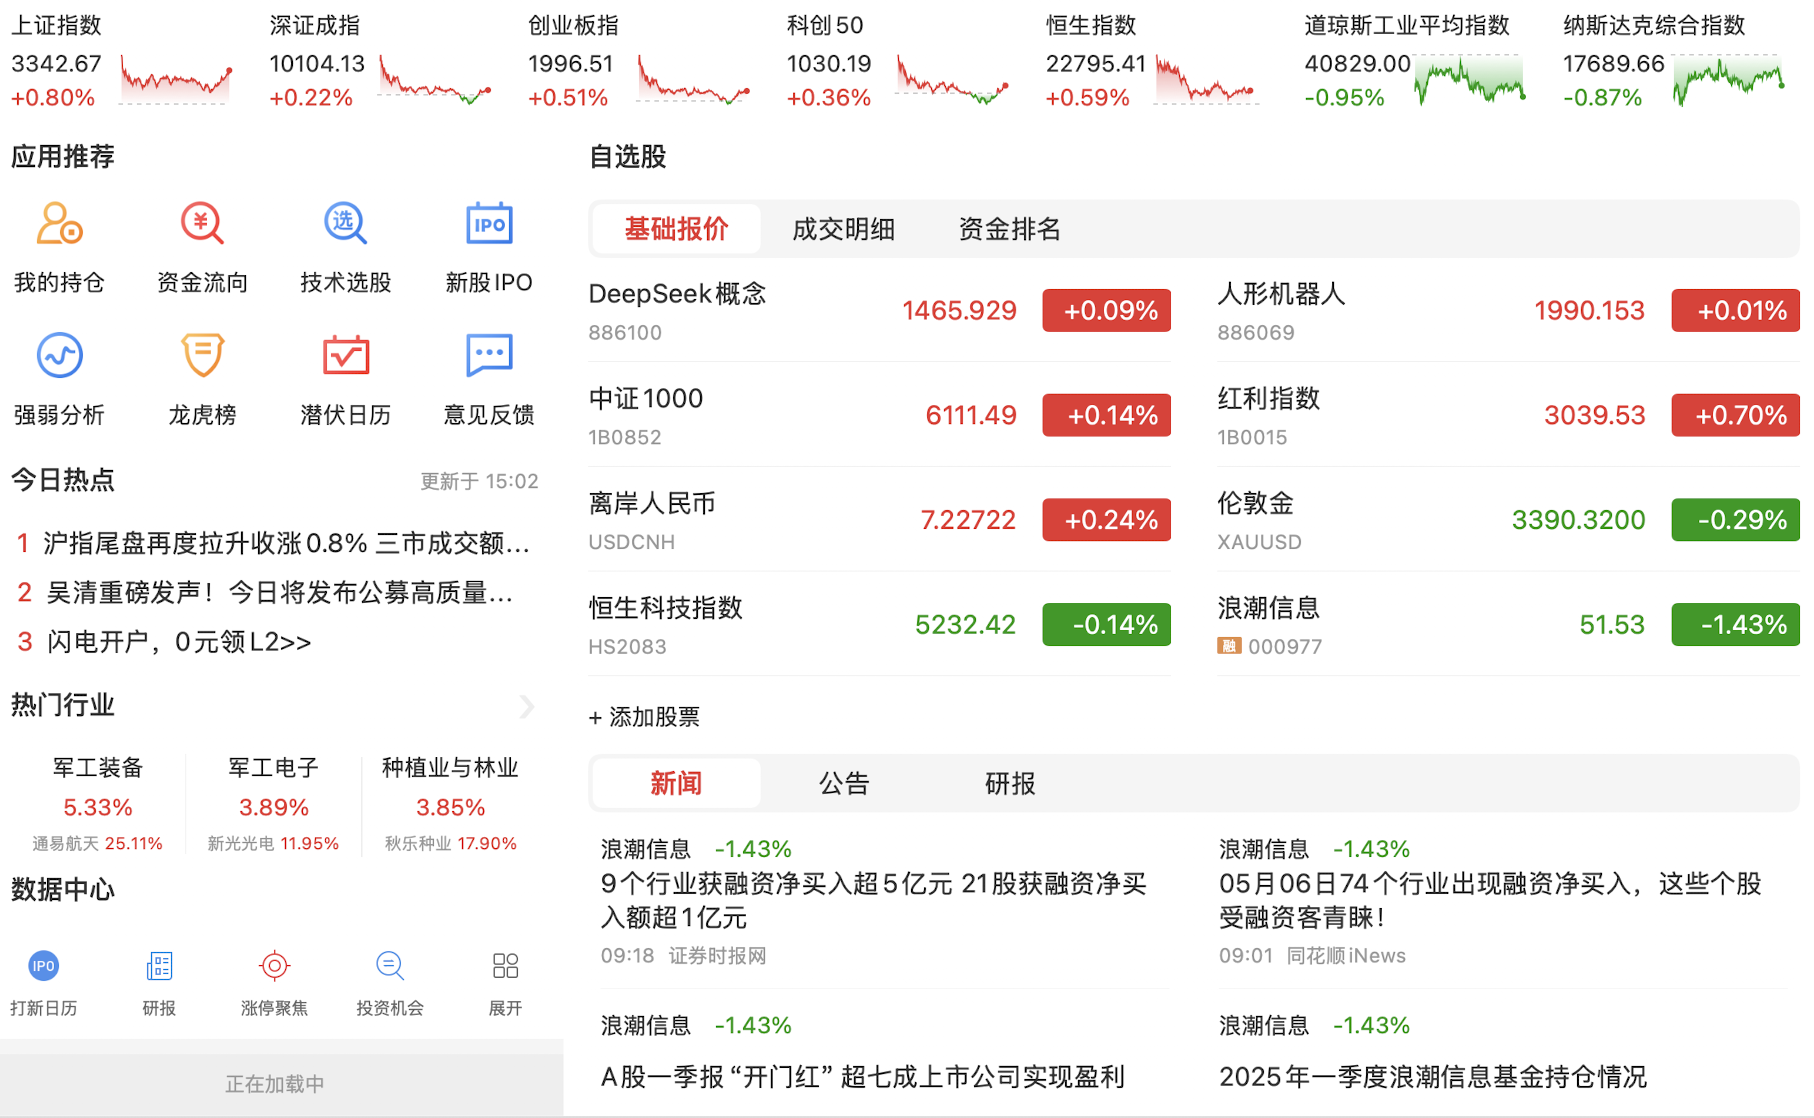
Task: Open news 9个行业获融资净买入超5亿元
Action: (x=874, y=900)
